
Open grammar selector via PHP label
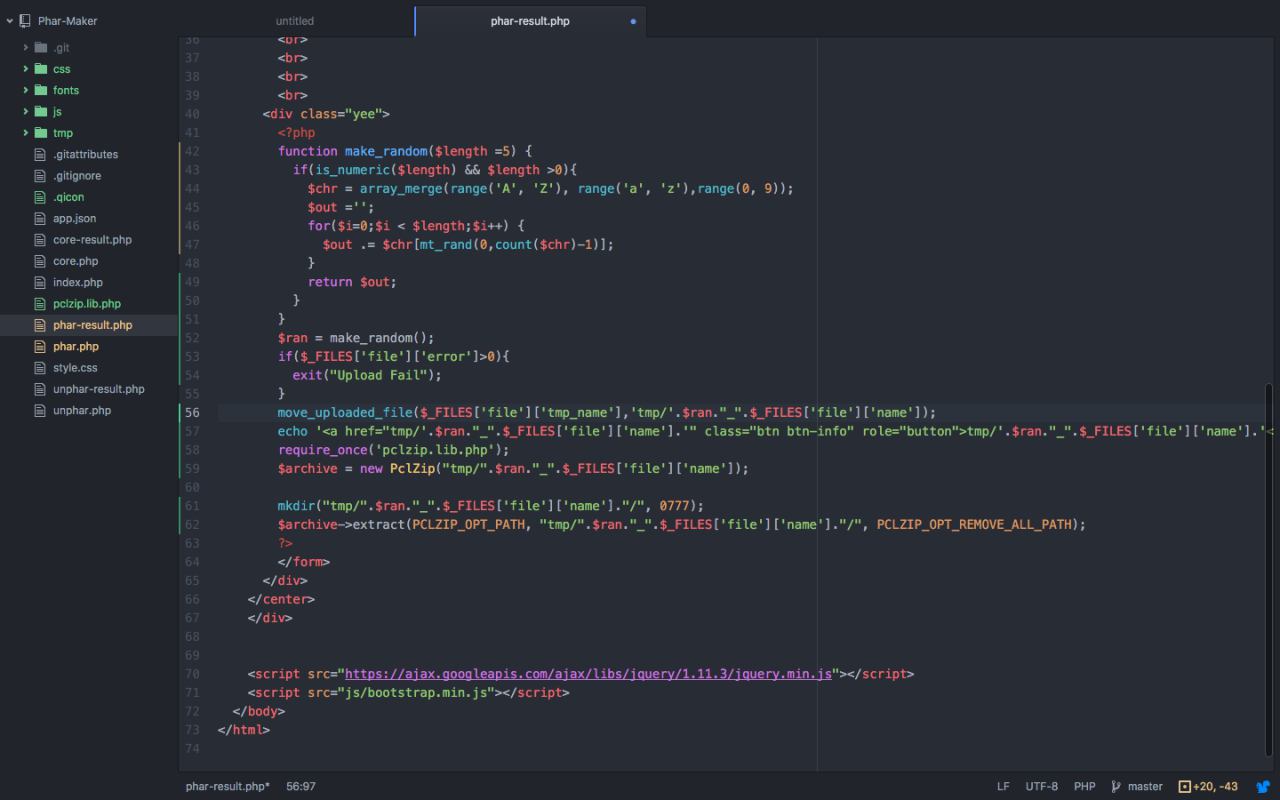pyautogui.click(x=1085, y=787)
